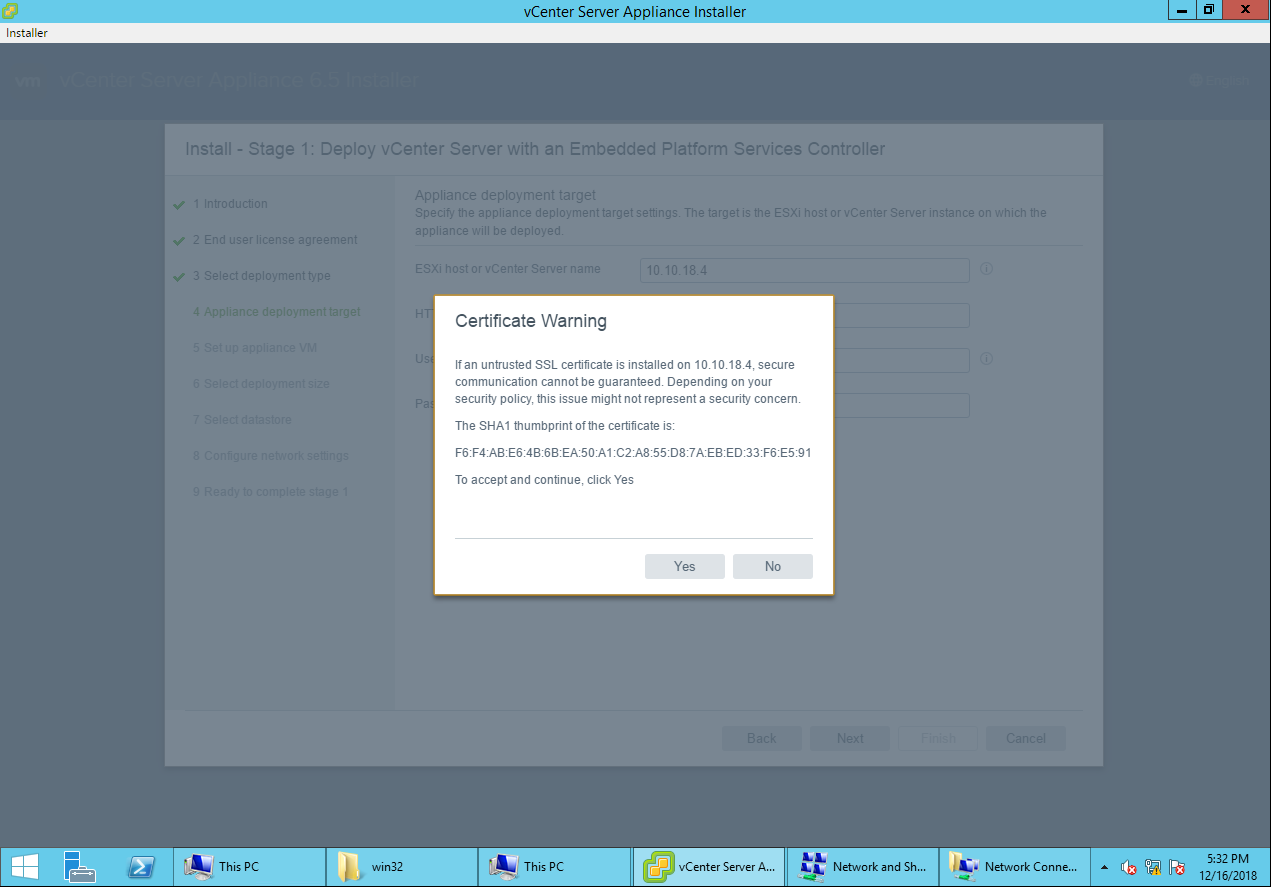Select the SHA1 thumbprint text
The image size is (1271, 887).
click(633, 453)
